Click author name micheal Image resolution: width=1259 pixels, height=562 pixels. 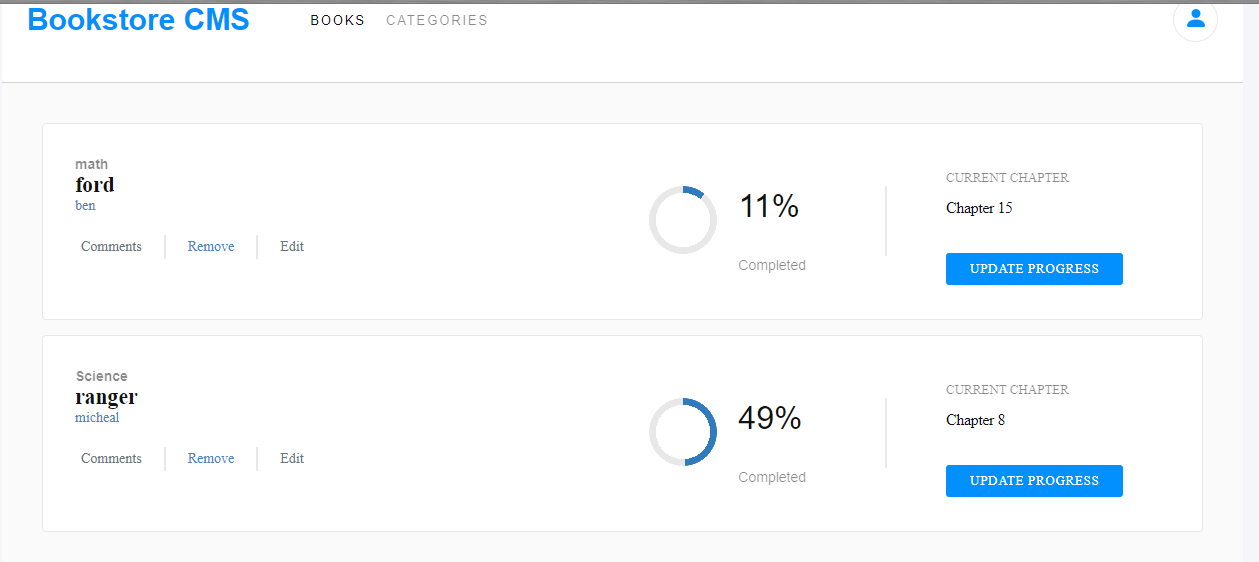coord(97,418)
